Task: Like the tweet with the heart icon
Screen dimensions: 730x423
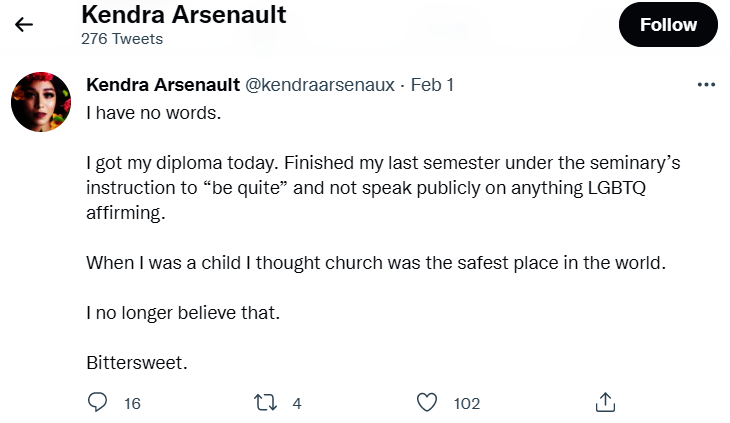Action: tap(428, 403)
